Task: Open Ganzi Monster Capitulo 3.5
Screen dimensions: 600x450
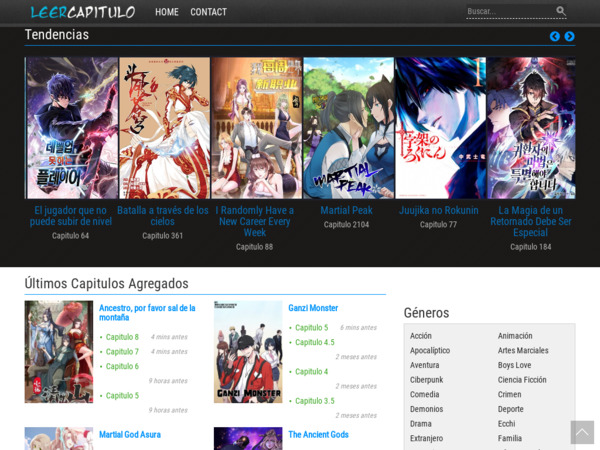Action: 315,401
